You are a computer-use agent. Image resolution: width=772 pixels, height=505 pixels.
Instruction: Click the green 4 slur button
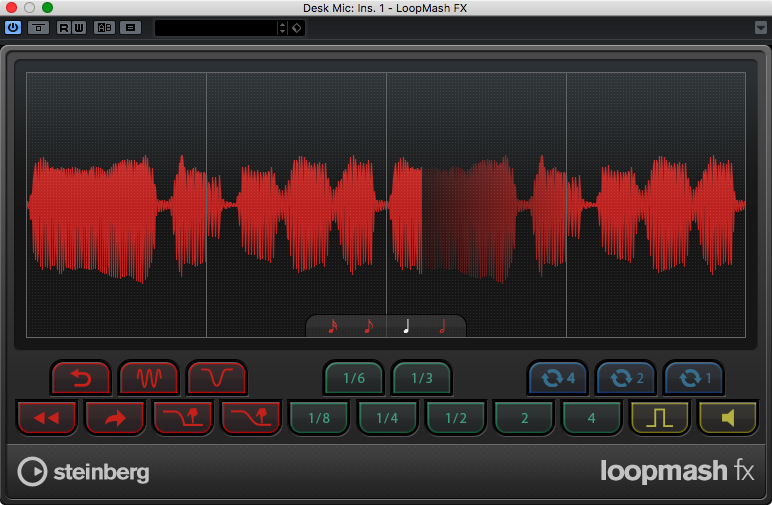(x=592, y=418)
